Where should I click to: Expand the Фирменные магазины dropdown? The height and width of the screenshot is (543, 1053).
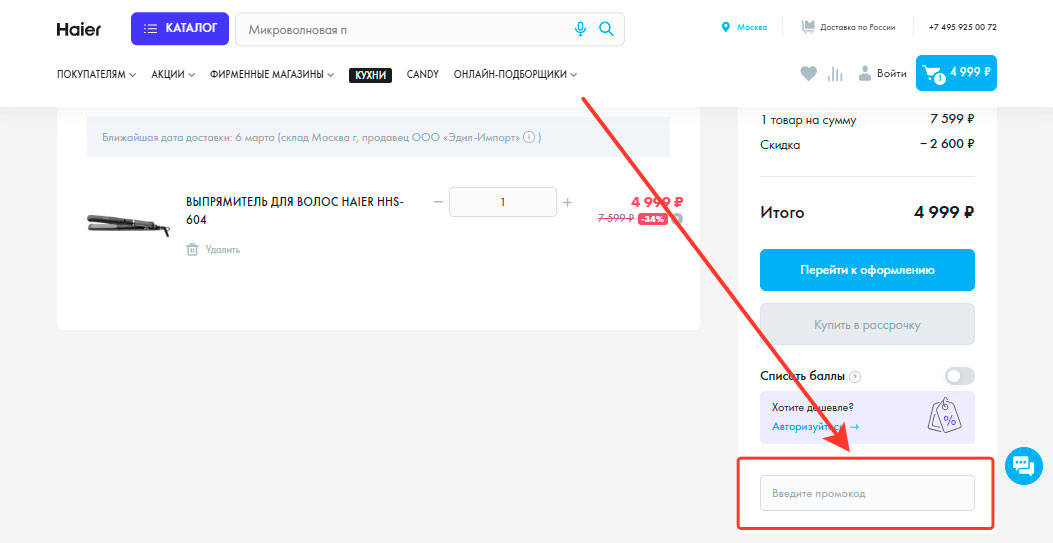point(272,74)
